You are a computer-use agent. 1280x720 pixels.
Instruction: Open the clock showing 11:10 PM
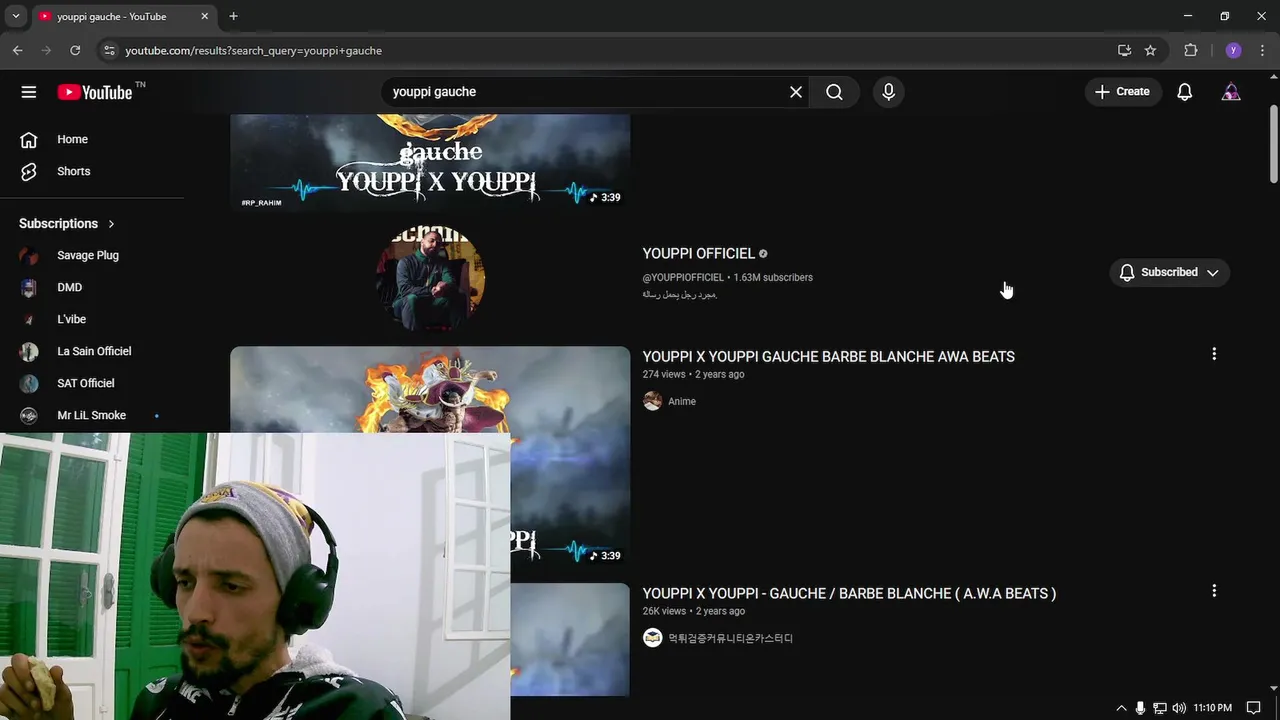coord(1212,708)
